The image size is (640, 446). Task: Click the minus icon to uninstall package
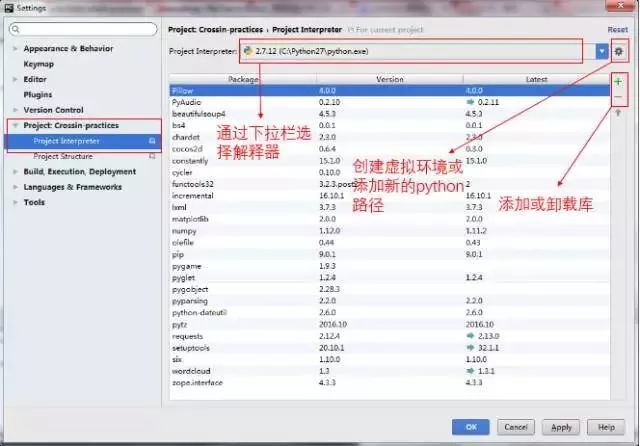pyautogui.click(x=618, y=97)
